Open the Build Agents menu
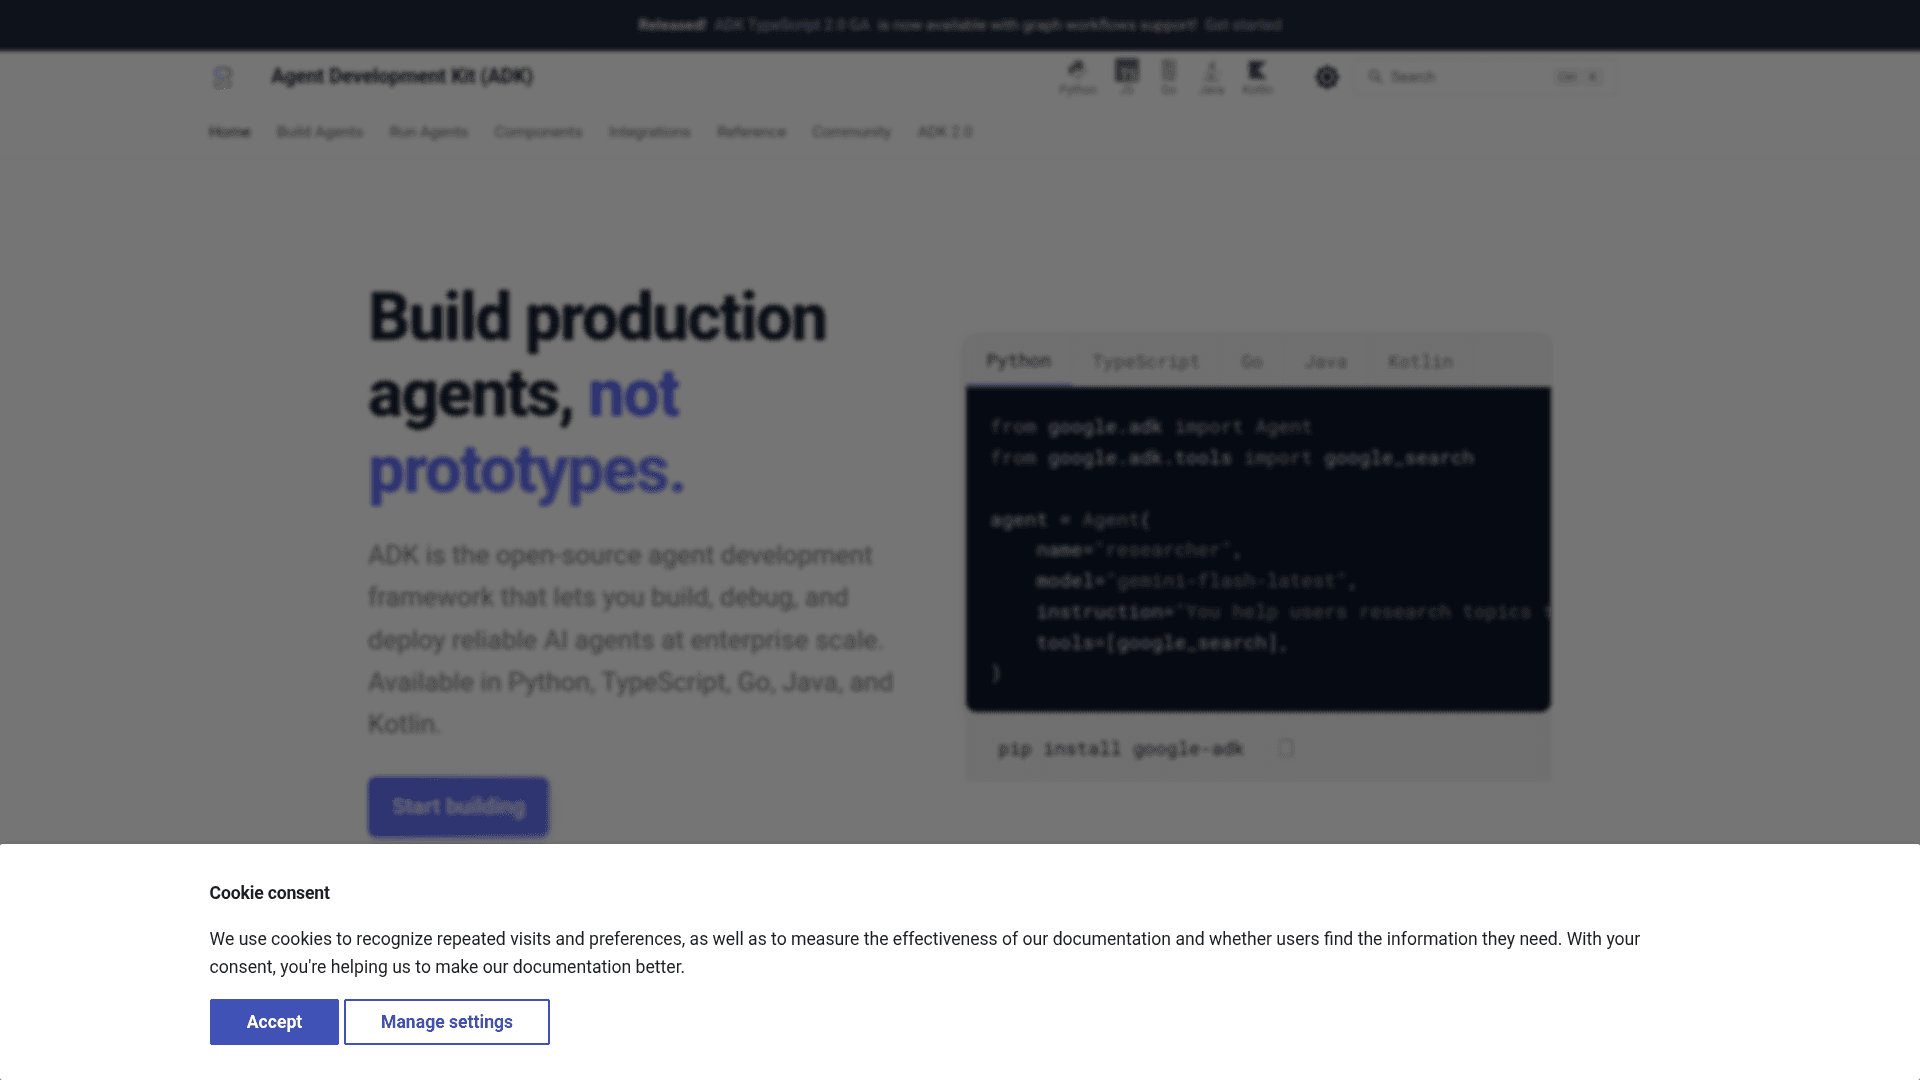Image resolution: width=1920 pixels, height=1080 pixels. [x=320, y=132]
